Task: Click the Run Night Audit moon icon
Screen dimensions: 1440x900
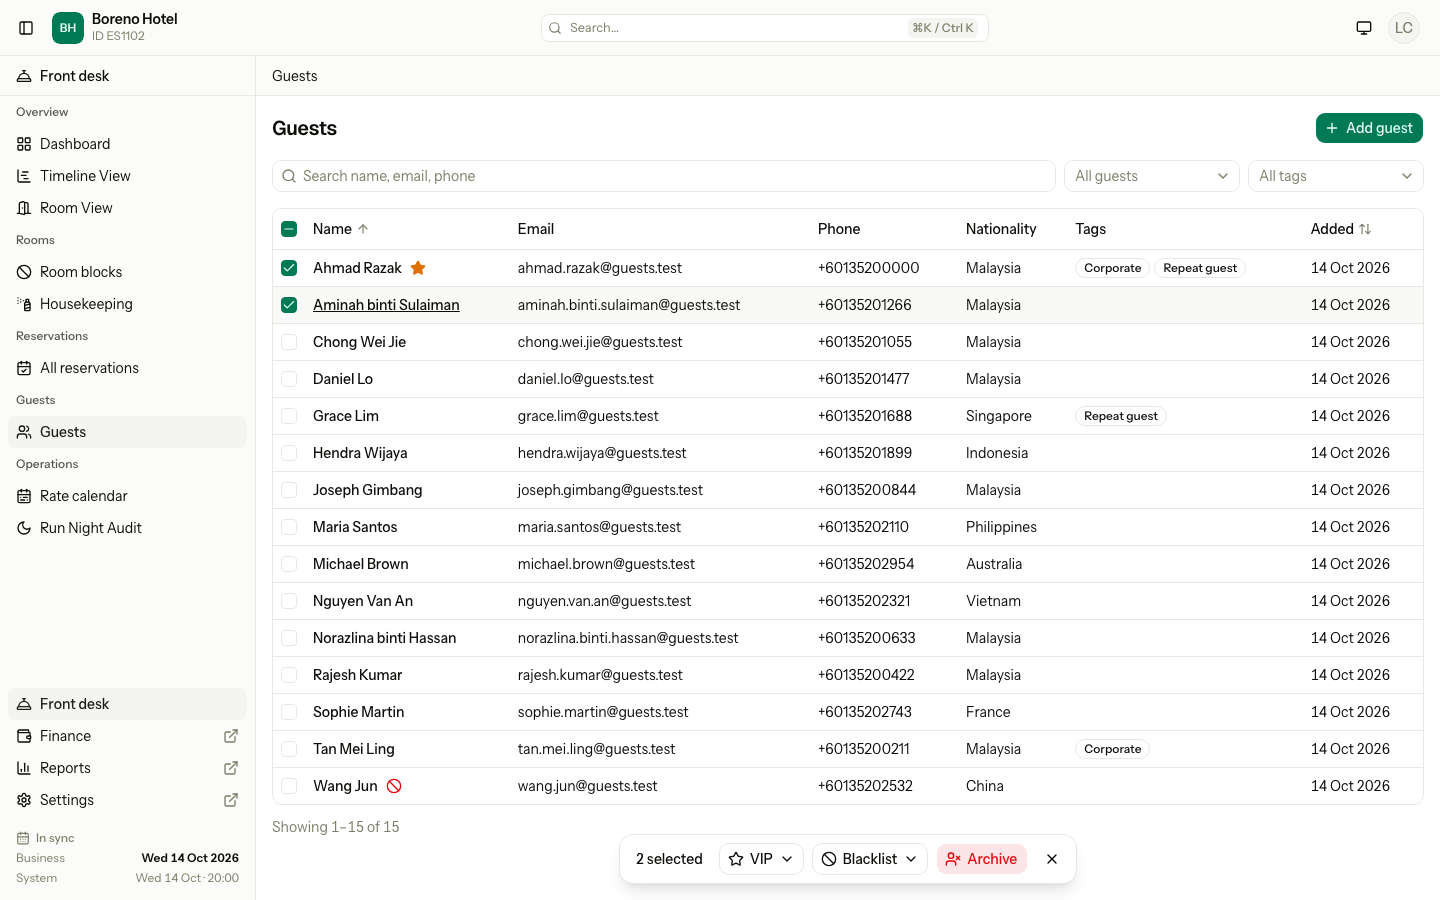Action: [x=24, y=528]
